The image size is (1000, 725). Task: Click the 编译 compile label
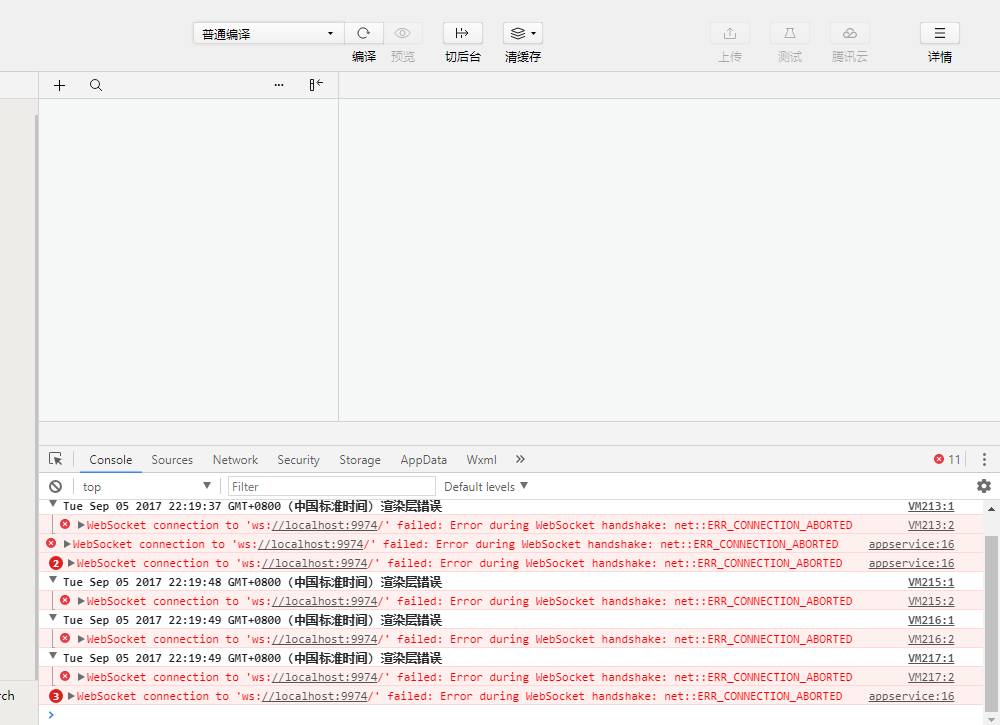click(364, 57)
